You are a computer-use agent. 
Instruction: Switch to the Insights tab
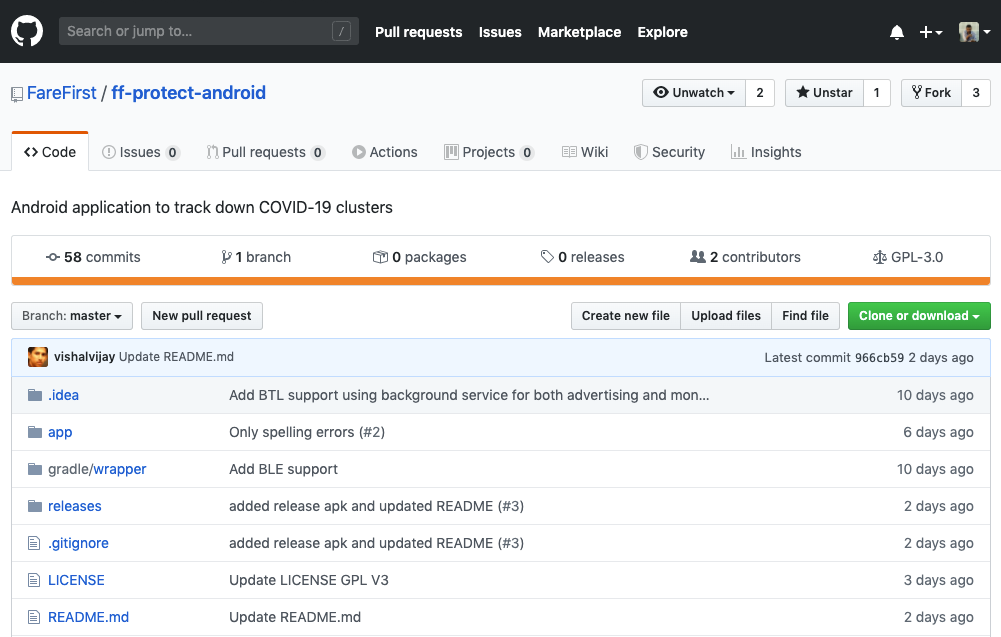pyautogui.click(x=765, y=152)
